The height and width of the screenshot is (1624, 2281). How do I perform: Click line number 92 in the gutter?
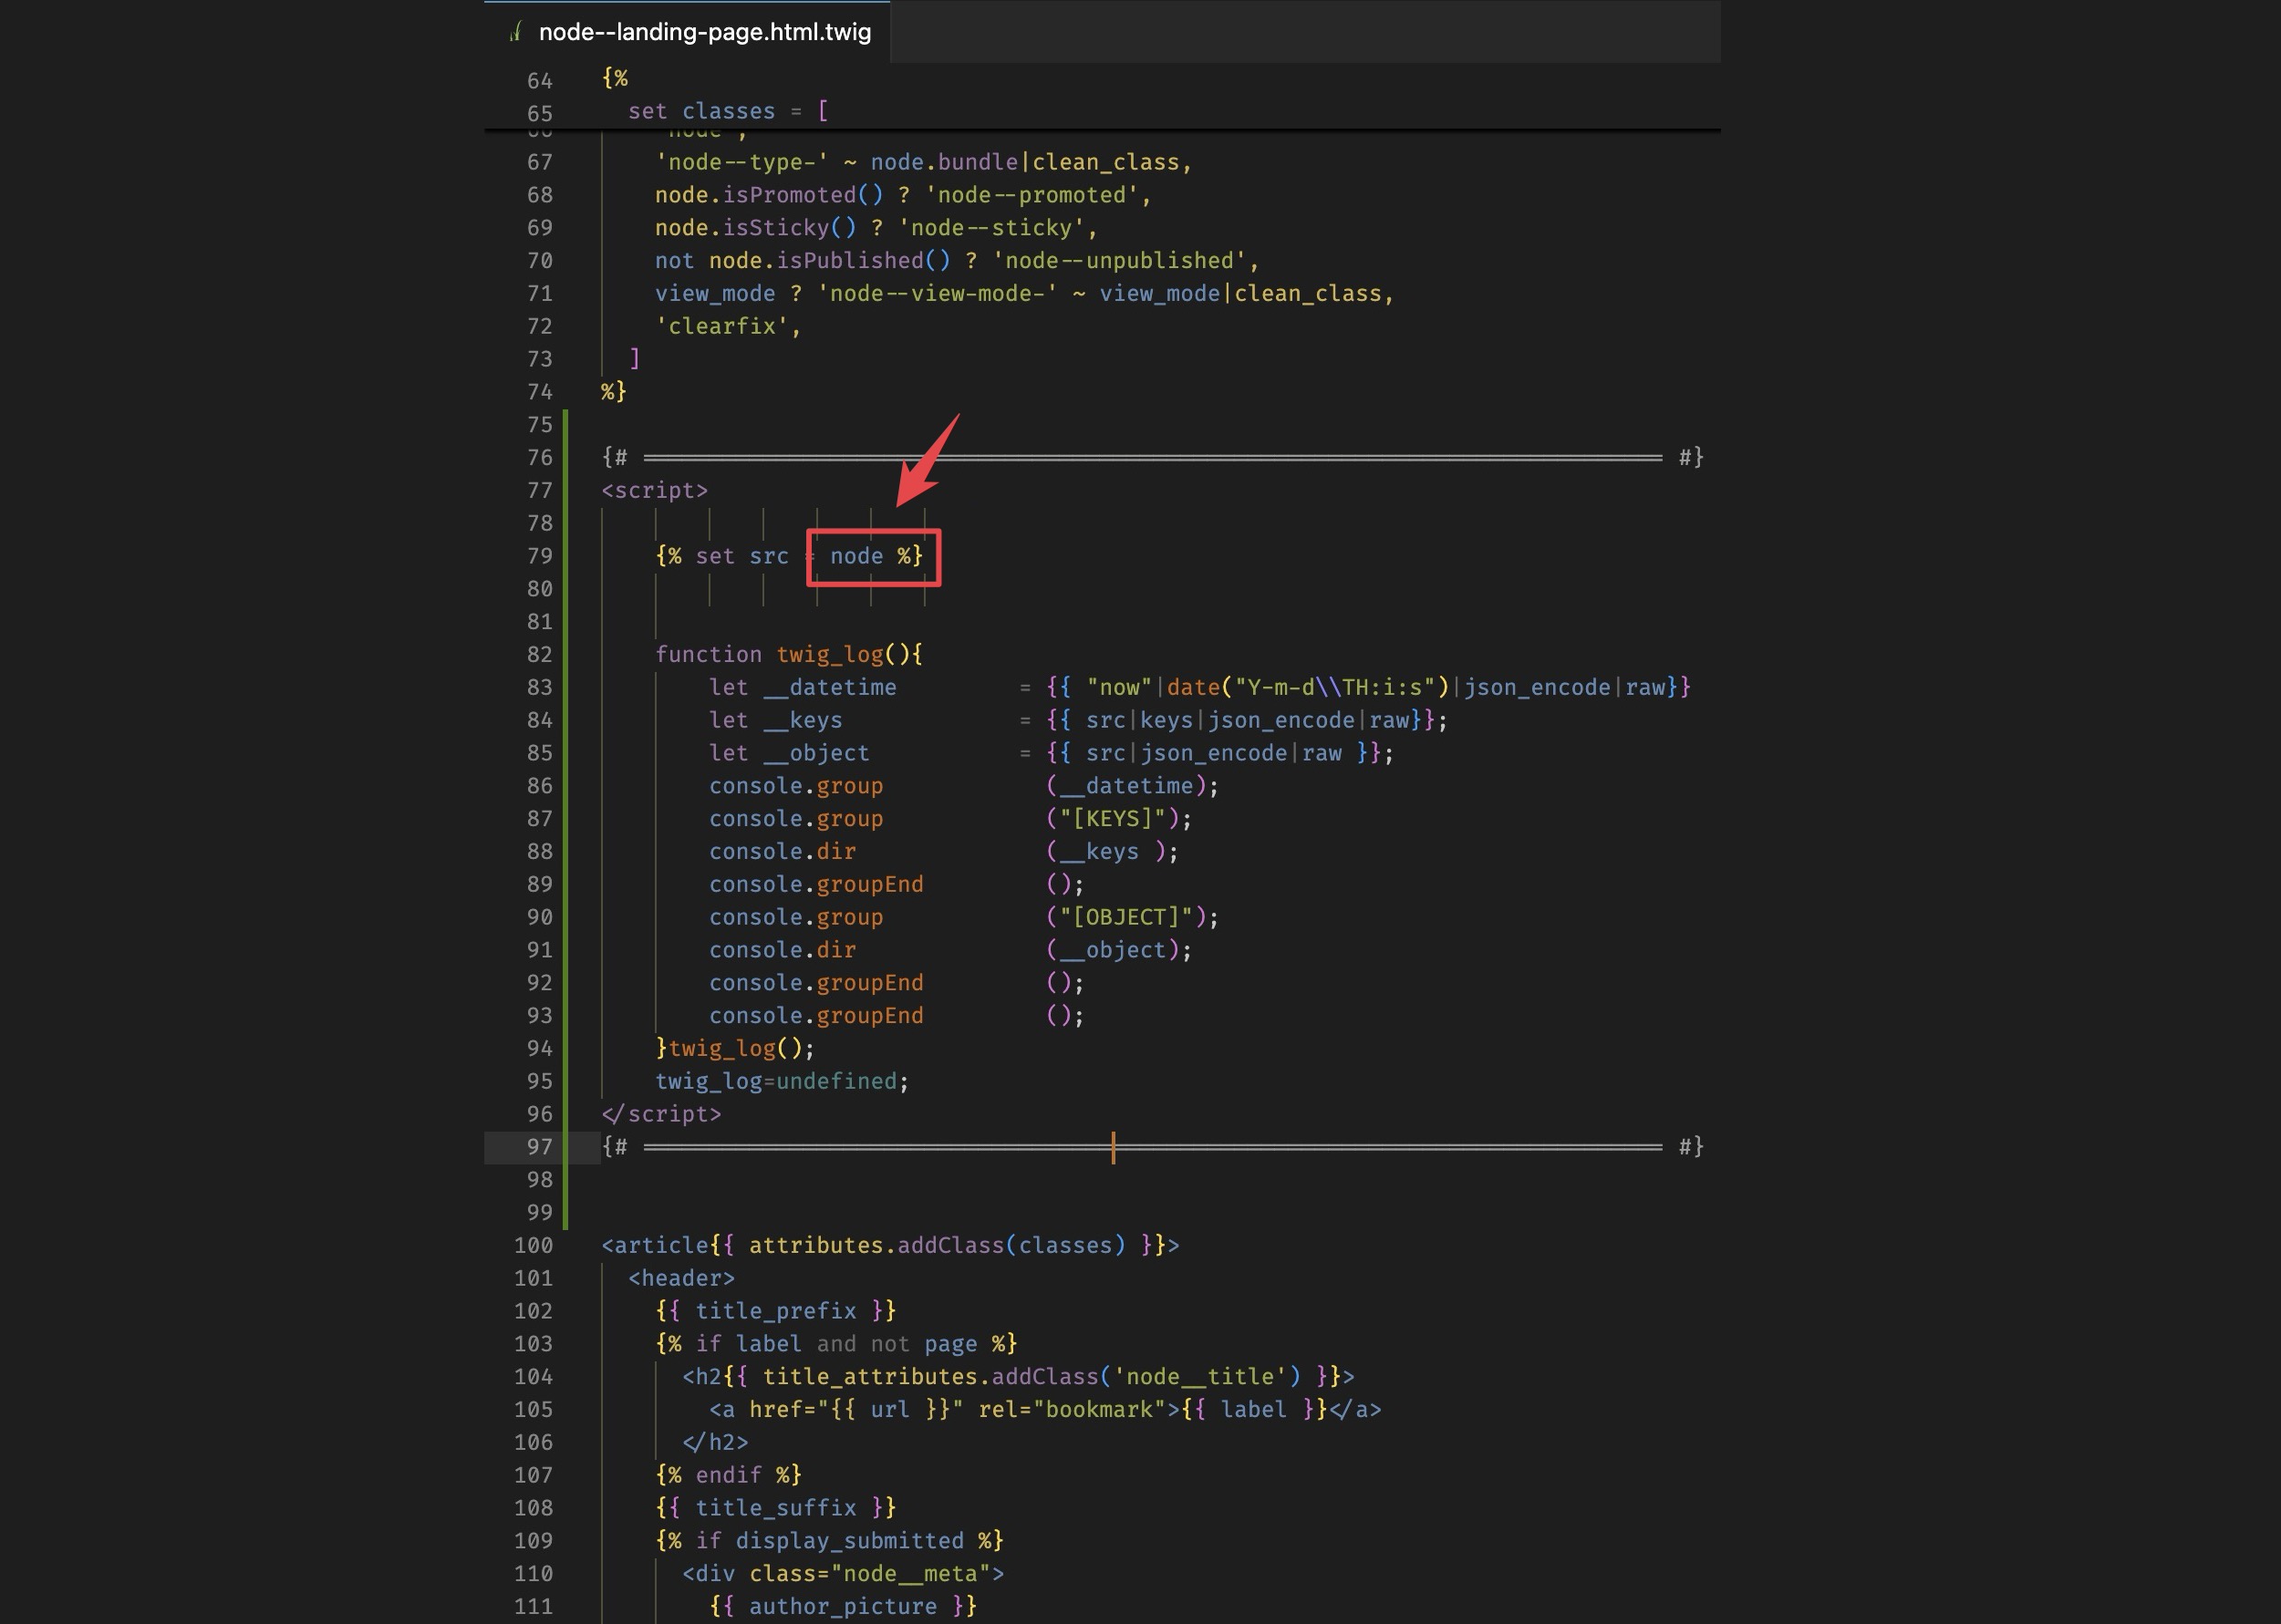point(540,983)
